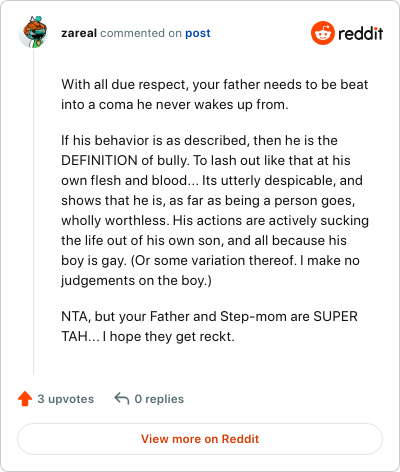Click the curved reply arrow icon

[x=122, y=398]
